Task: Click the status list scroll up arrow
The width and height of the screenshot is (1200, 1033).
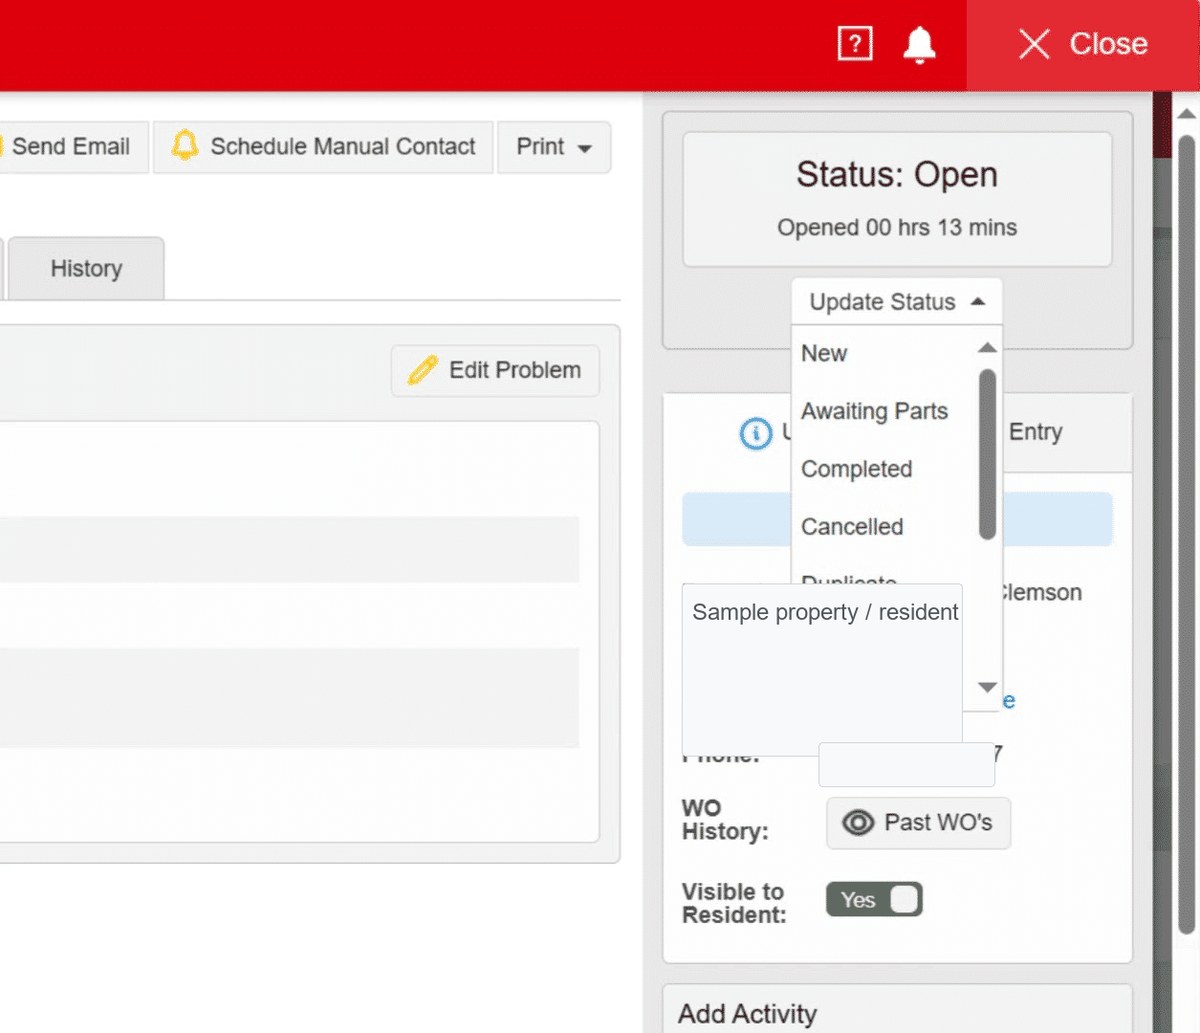Action: (x=987, y=347)
